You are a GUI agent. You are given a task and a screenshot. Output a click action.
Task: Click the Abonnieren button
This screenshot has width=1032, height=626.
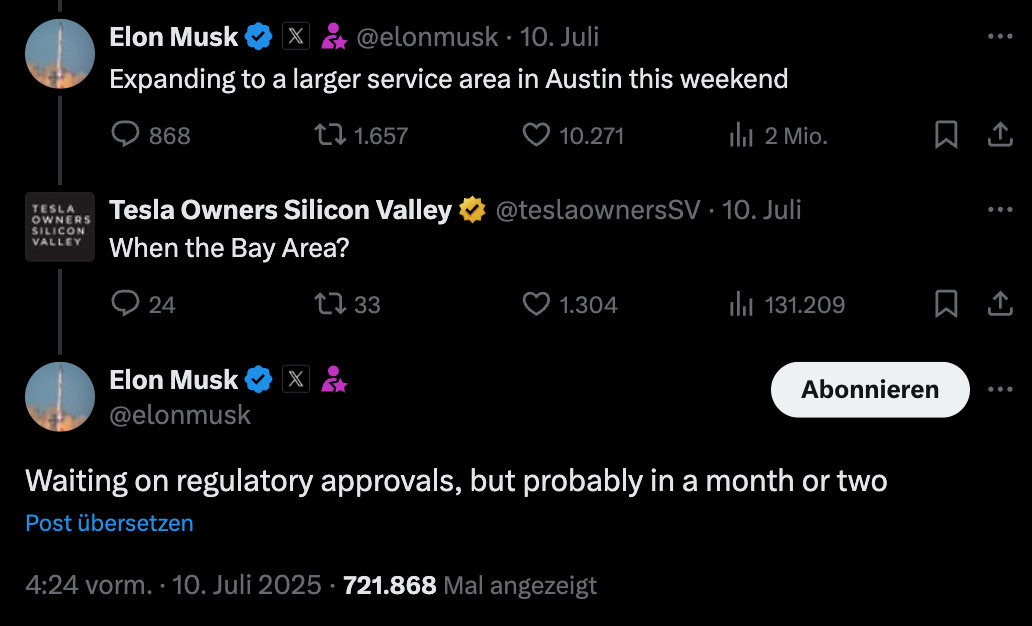point(870,389)
